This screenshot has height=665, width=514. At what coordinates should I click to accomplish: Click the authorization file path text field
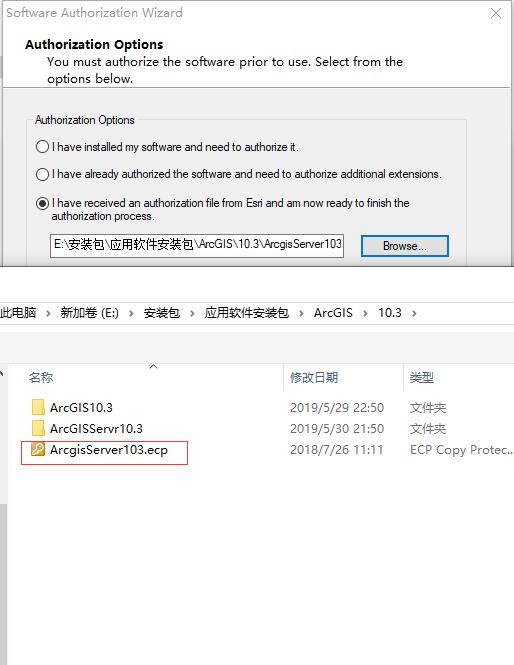197,246
